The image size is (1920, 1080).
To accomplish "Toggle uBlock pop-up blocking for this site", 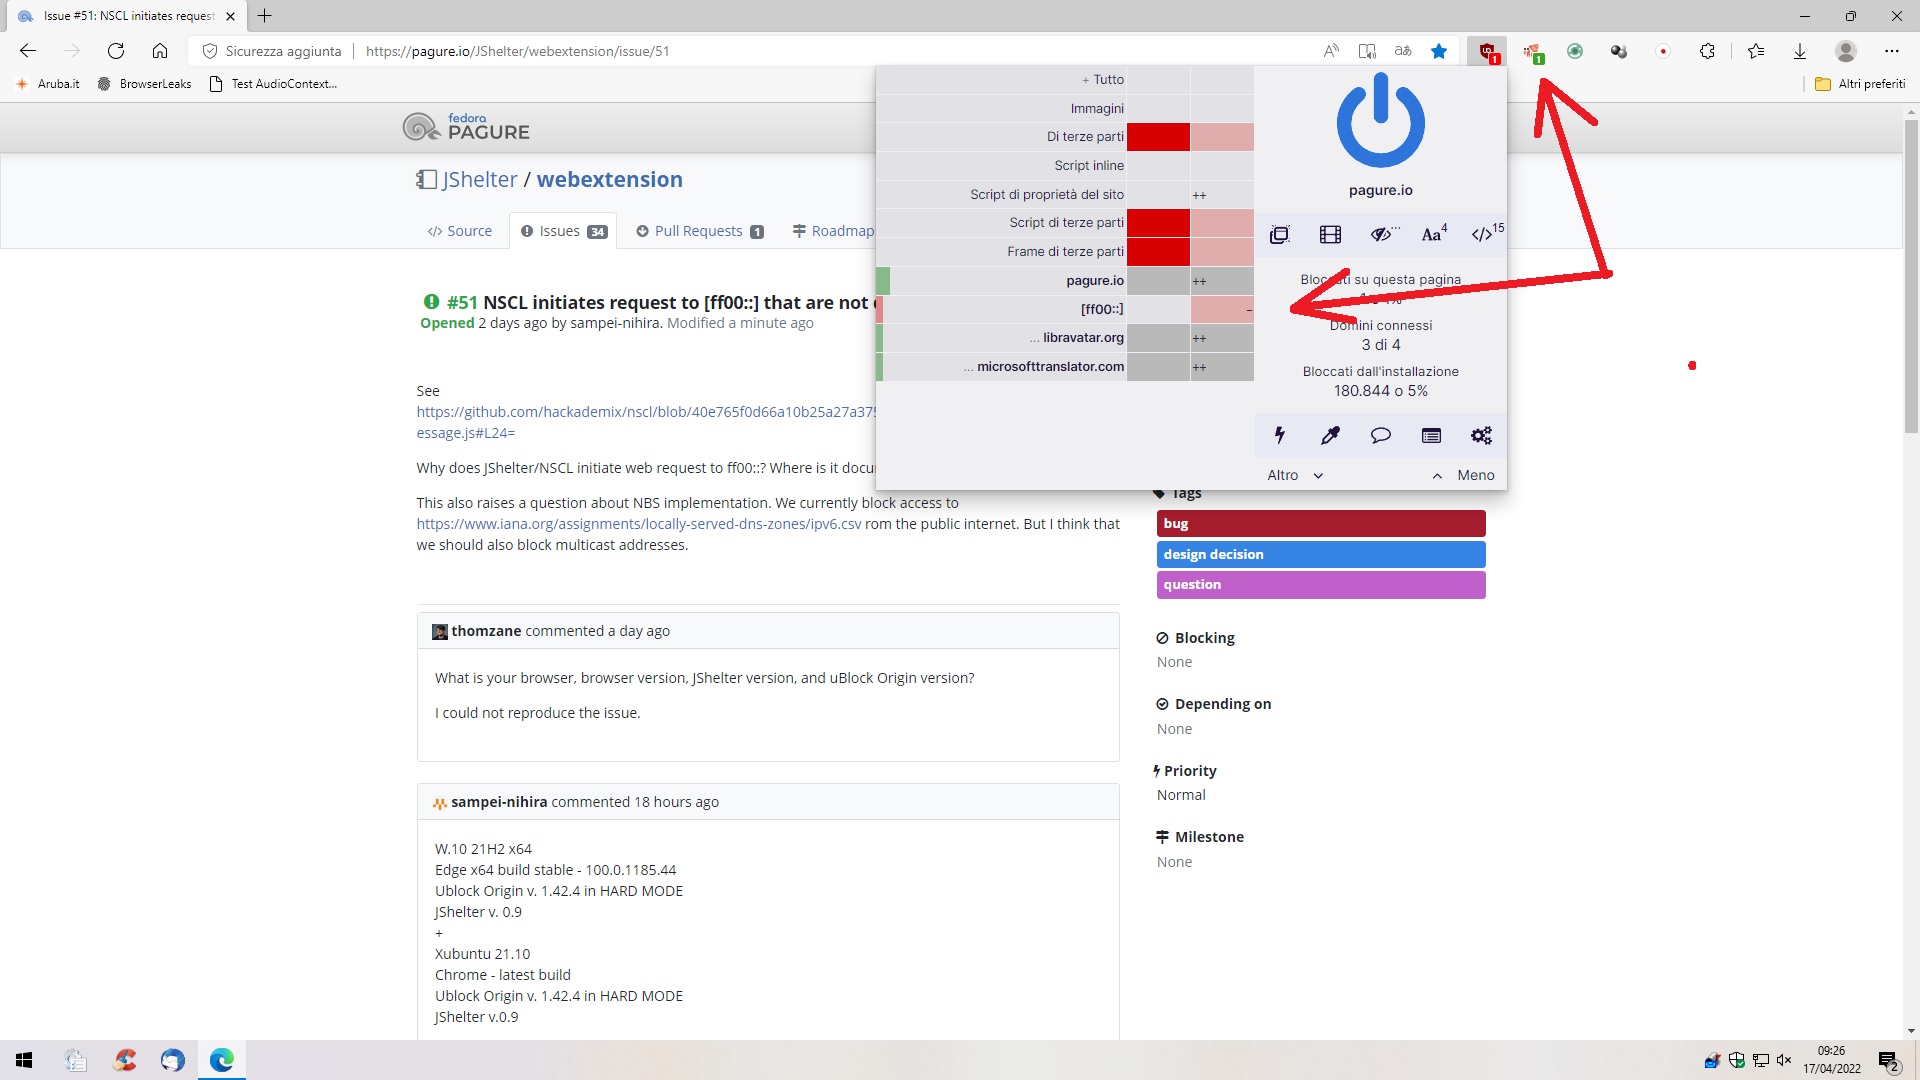I will tap(1279, 235).
